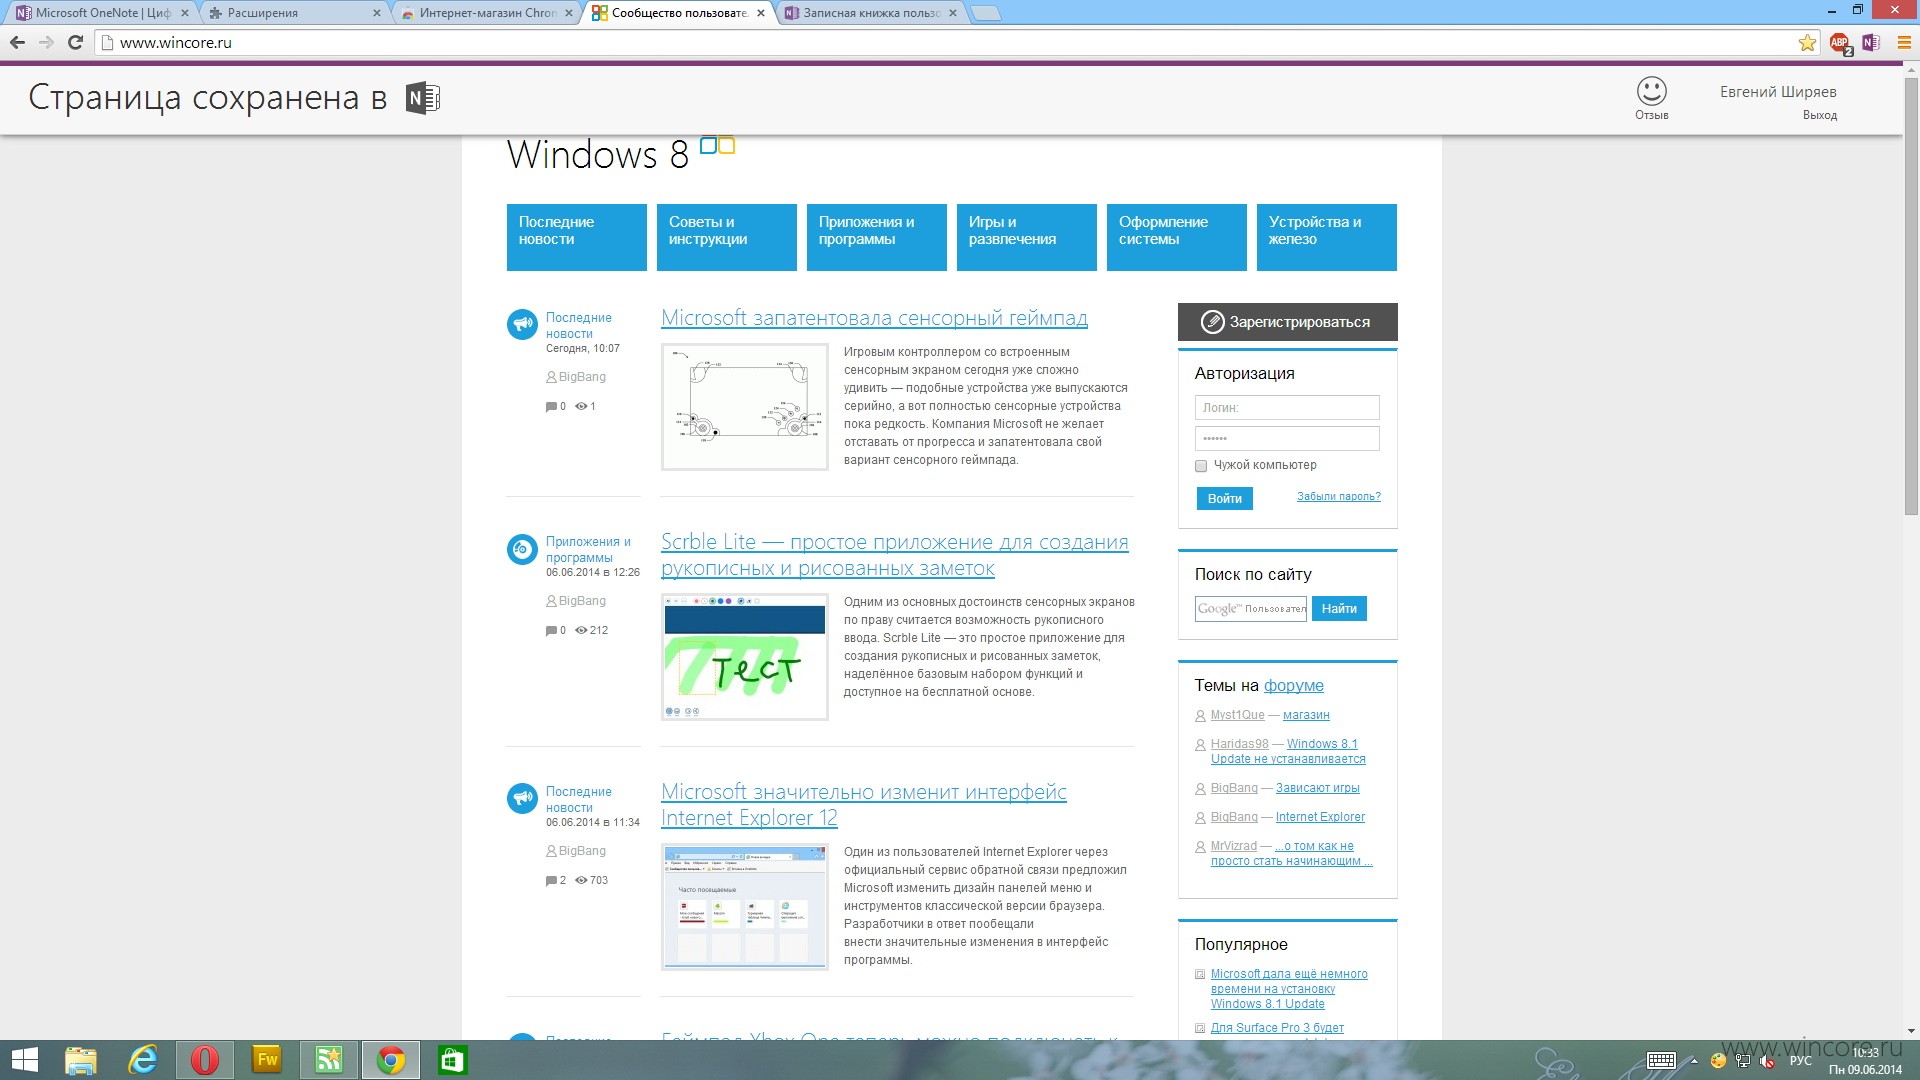This screenshot has height=1080, width=1920.
Task: Open forum topic 'Зависают игры'
Action: pyautogui.click(x=1317, y=788)
